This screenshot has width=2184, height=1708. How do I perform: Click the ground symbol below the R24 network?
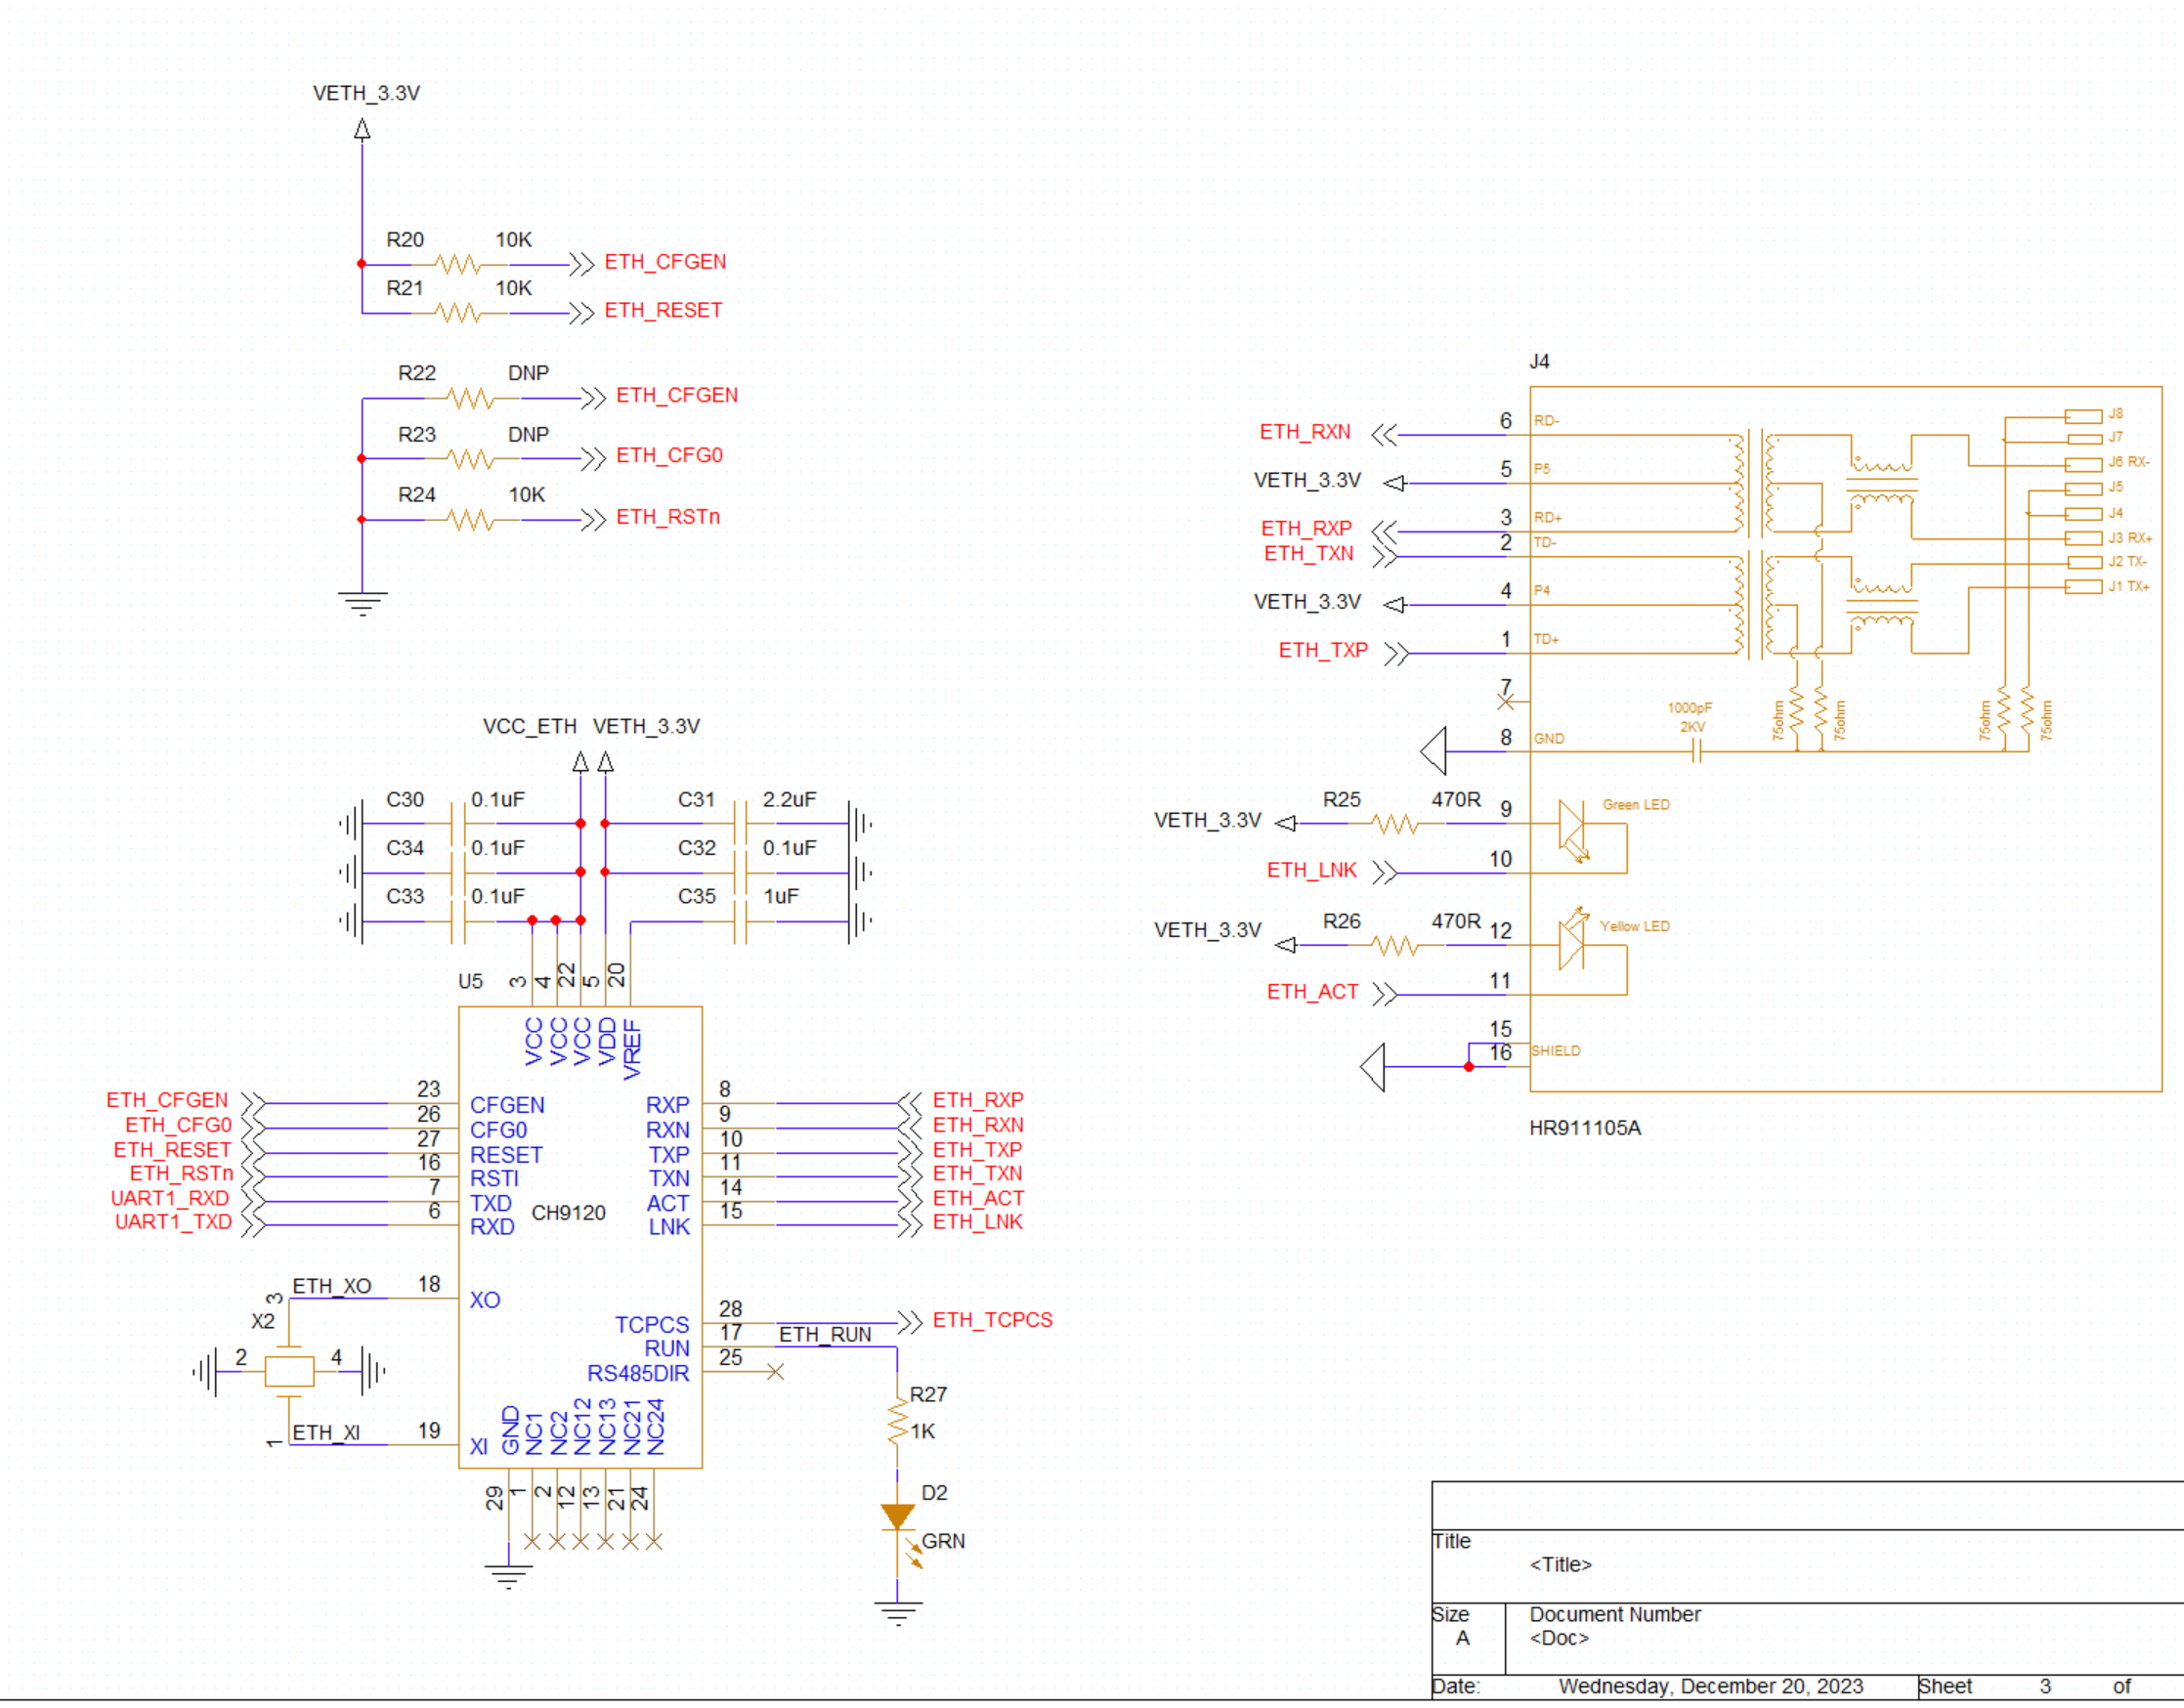362,603
